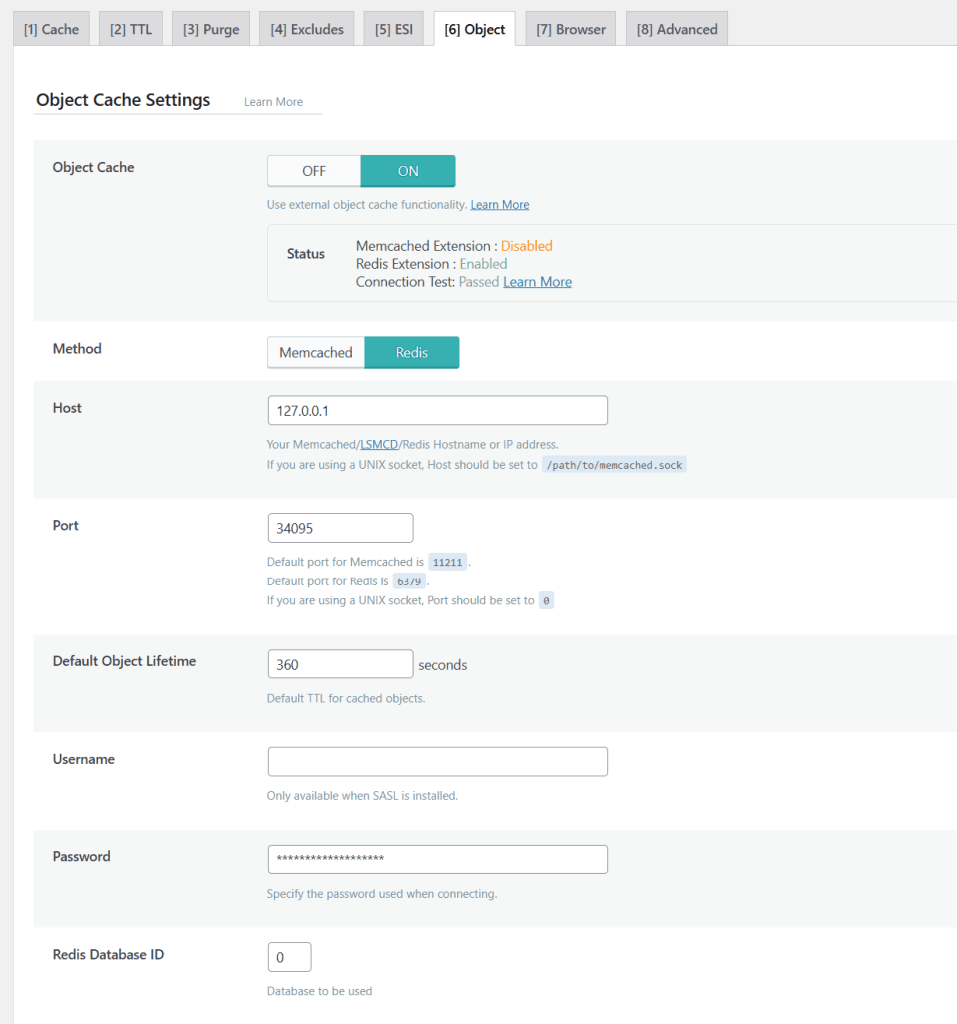The image size is (957, 1024).
Task: Open Learn More next to Connection Test Passed
Action: pos(537,281)
